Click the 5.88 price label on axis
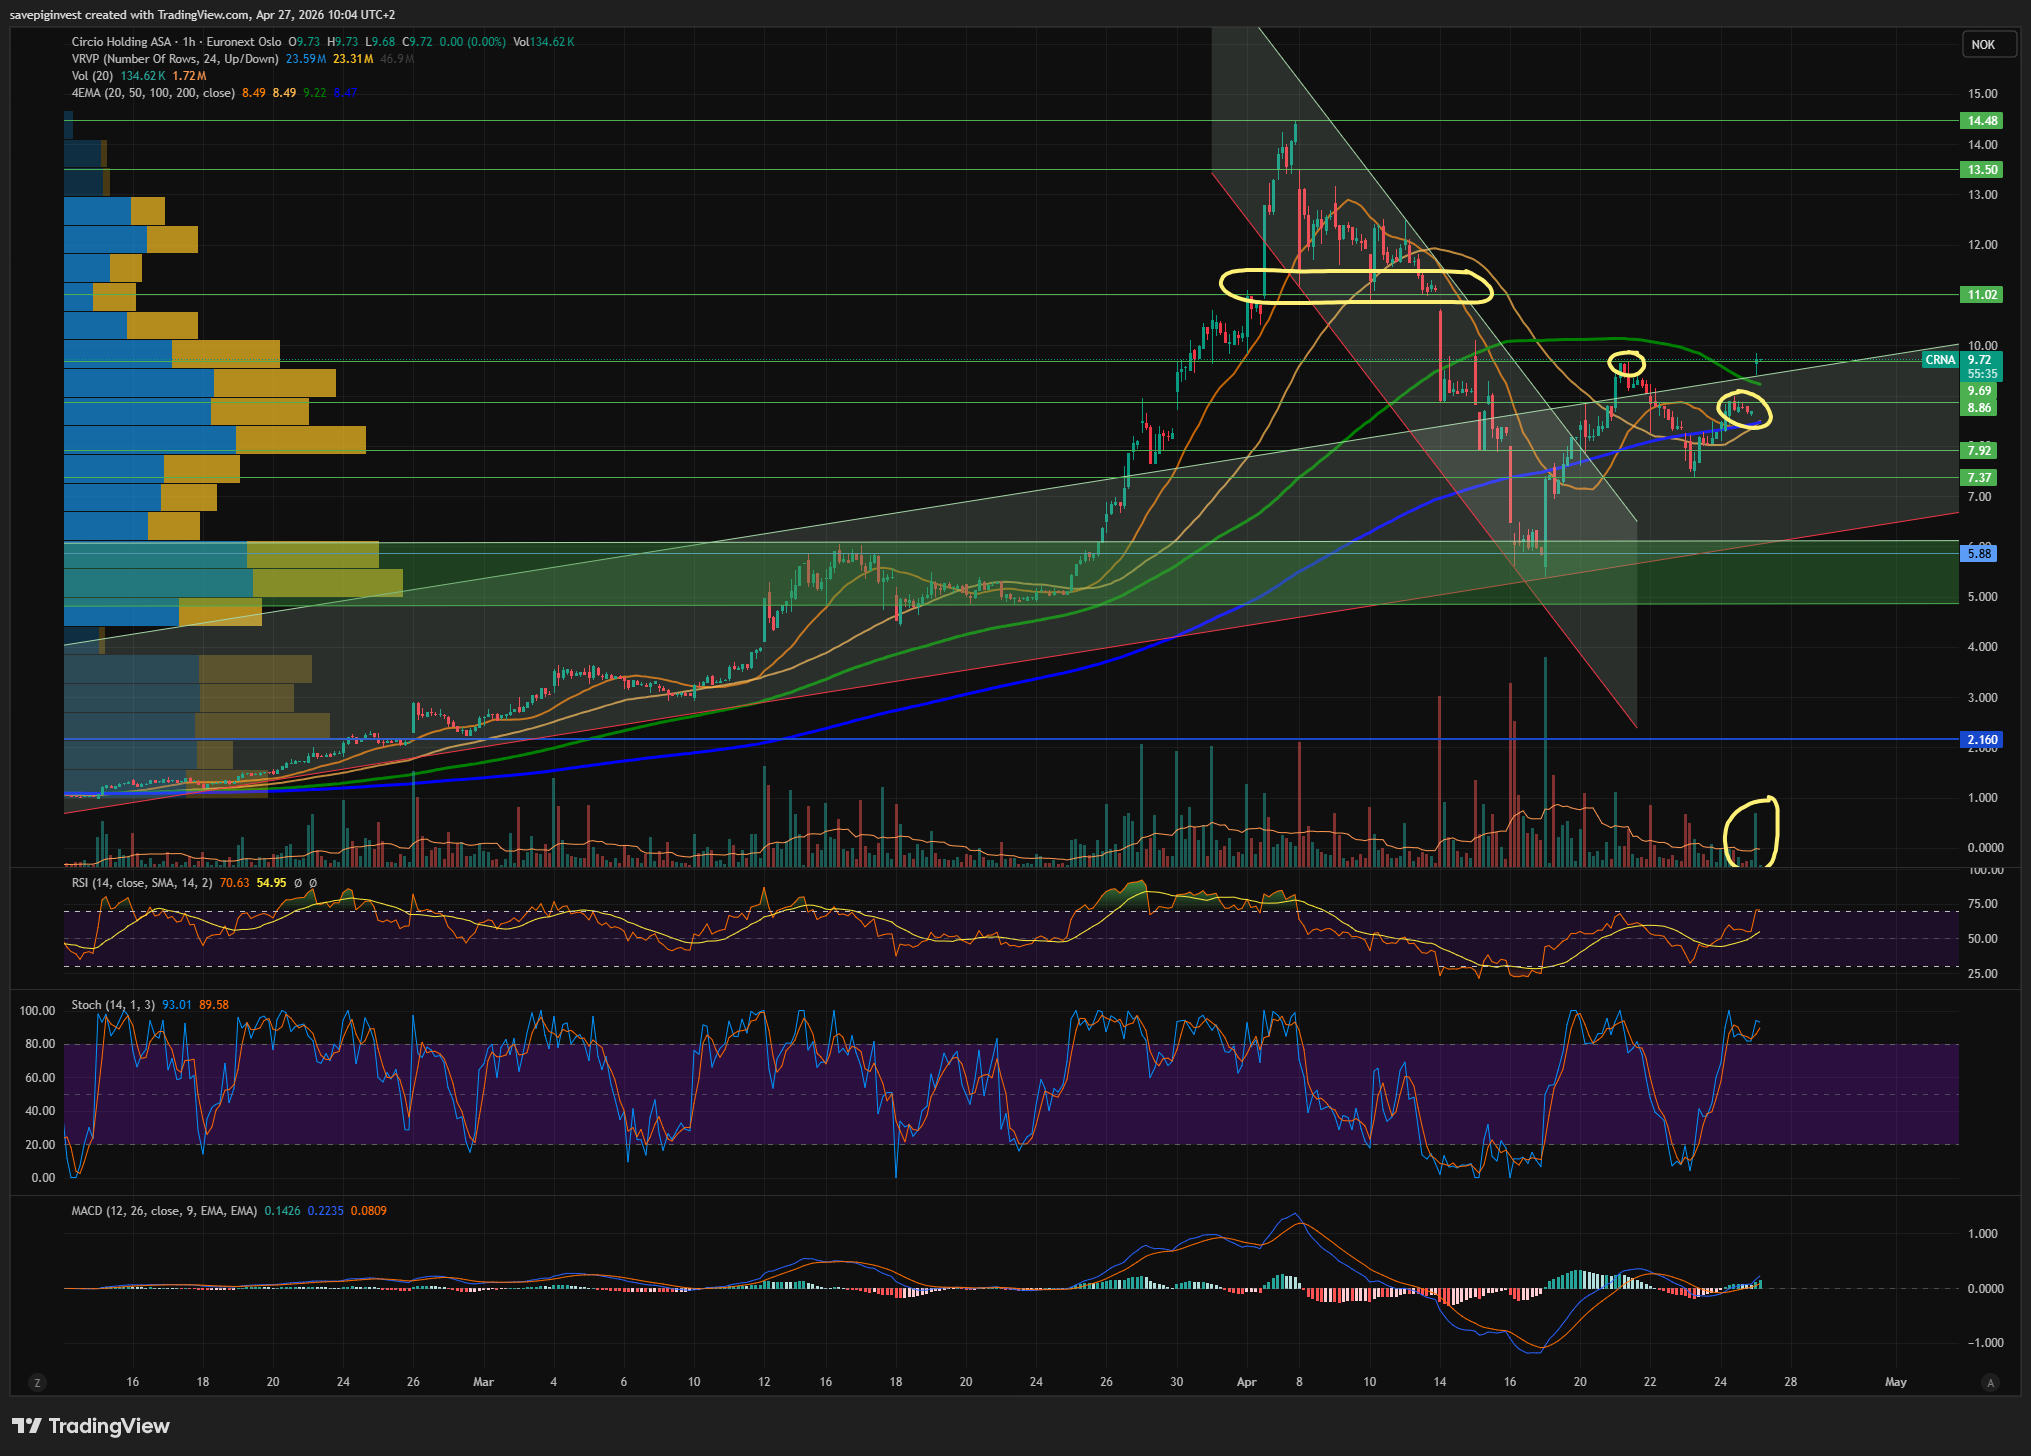The width and height of the screenshot is (2031, 1456). 1979,553
